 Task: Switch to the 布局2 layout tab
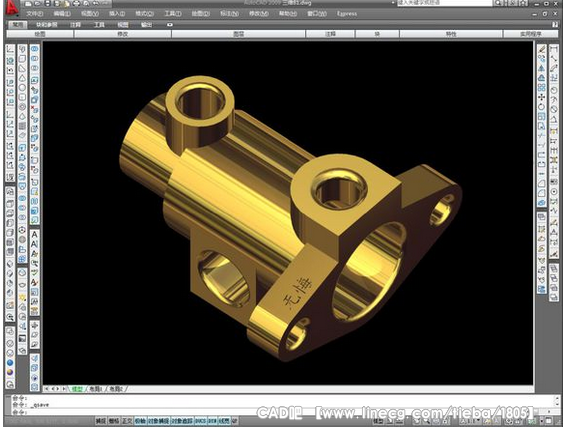coord(116,389)
